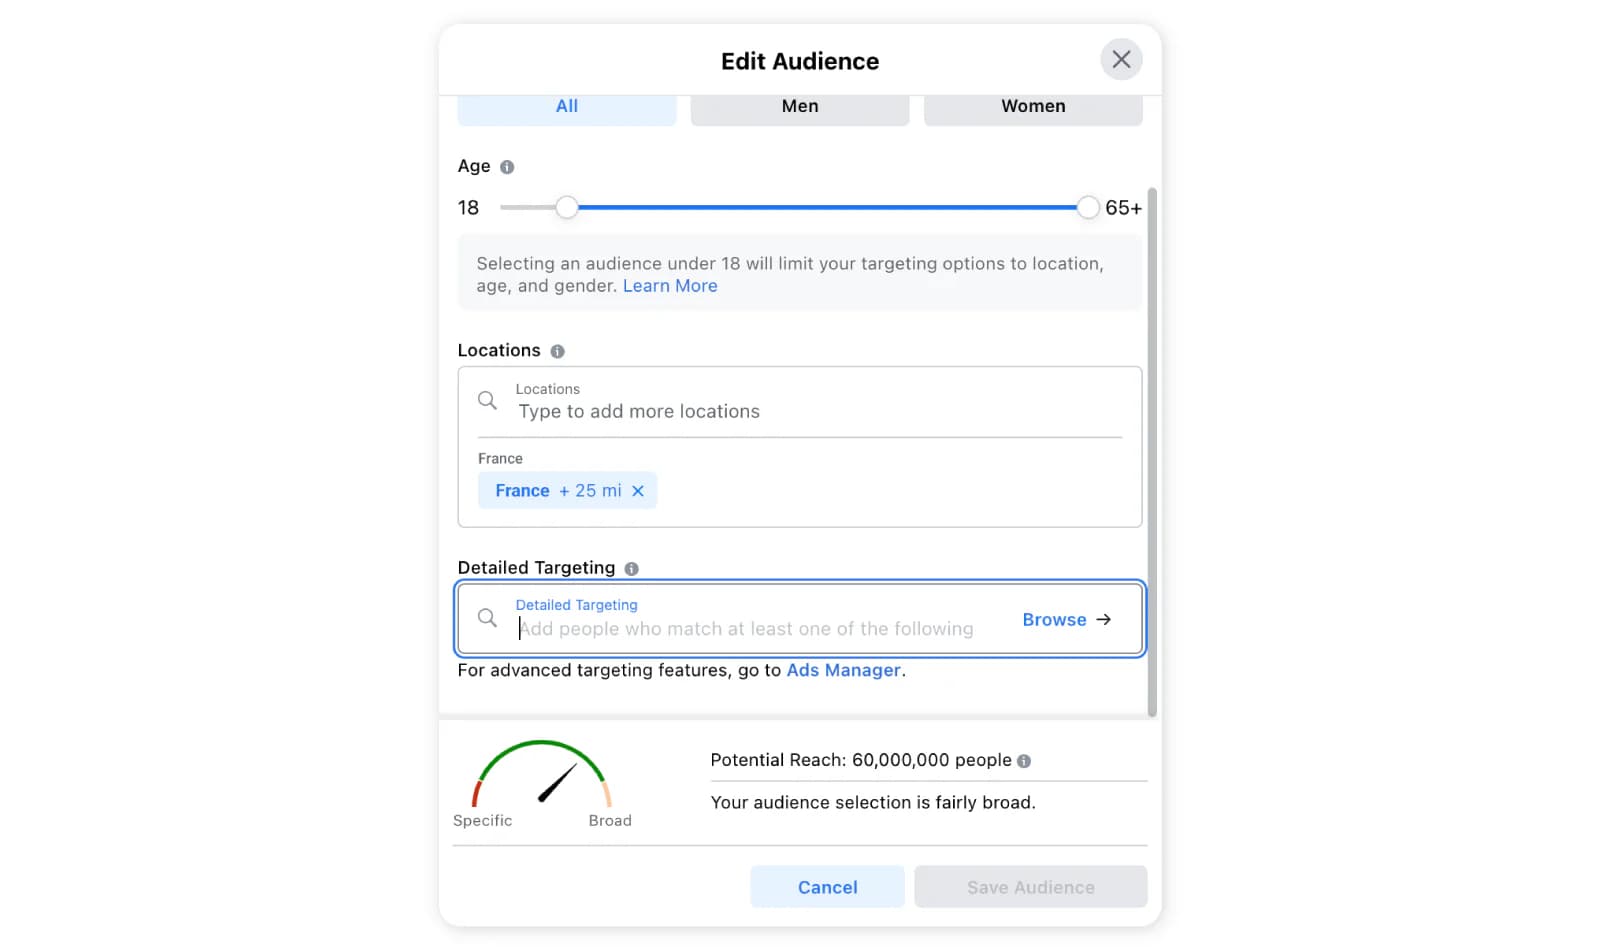Click the Potential Reach 60,000,000 people text
Screen dimensions: 1600x950
click(x=861, y=760)
